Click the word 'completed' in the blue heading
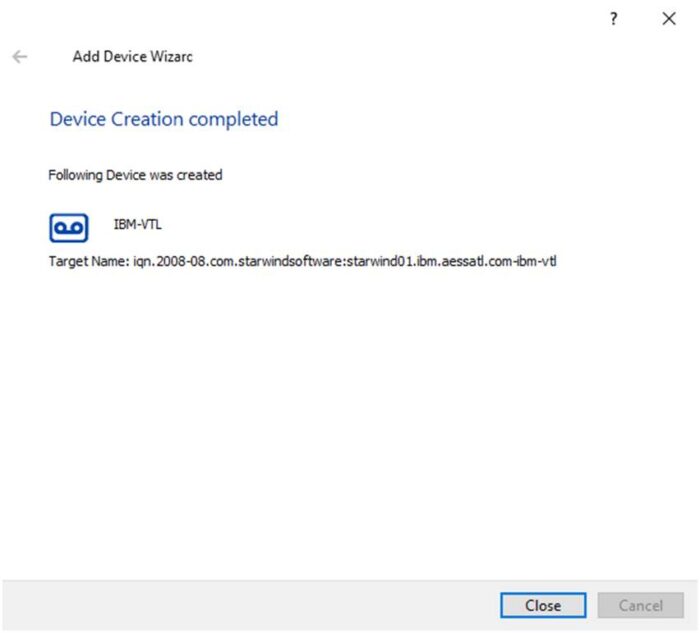Image resolution: width=700 pixels, height=633 pixels. 233,119
